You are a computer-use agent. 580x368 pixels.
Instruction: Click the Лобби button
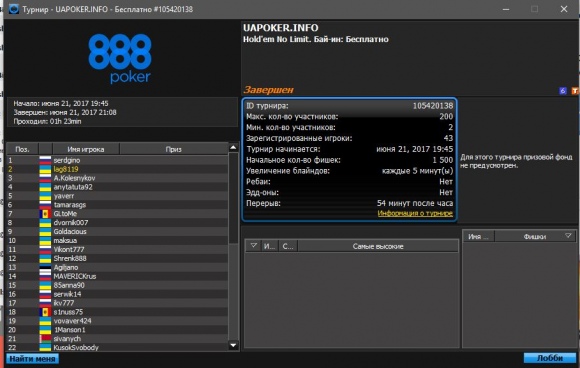[550, 358]
